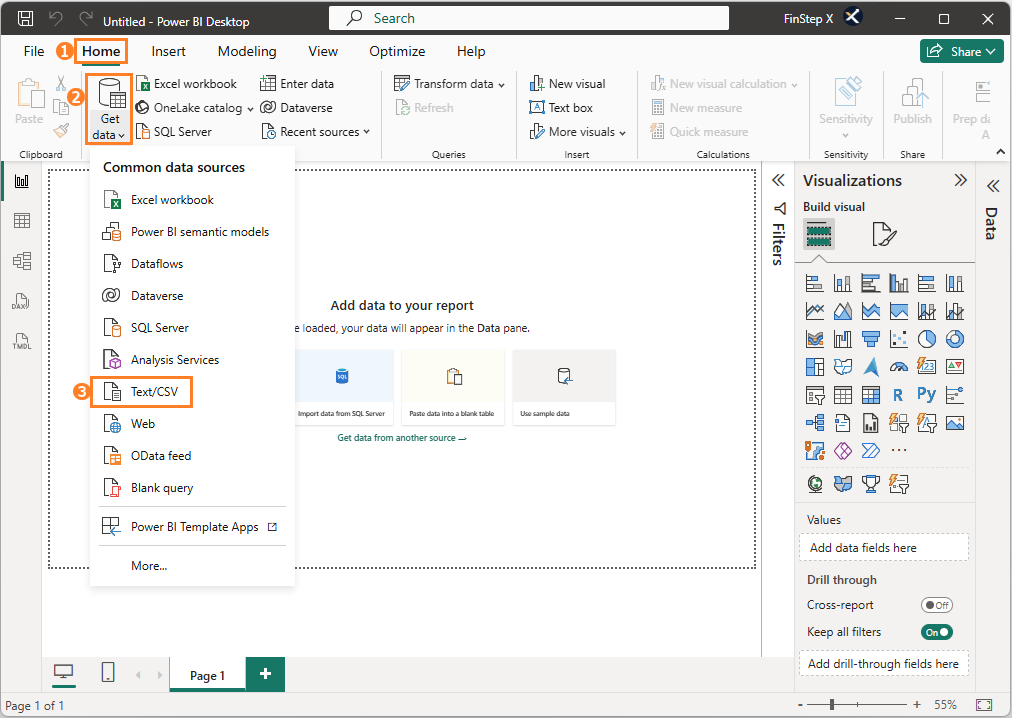Select the Donut chart visual icon
Screen dimensions: 1012x718
click(x=955, y=339)
